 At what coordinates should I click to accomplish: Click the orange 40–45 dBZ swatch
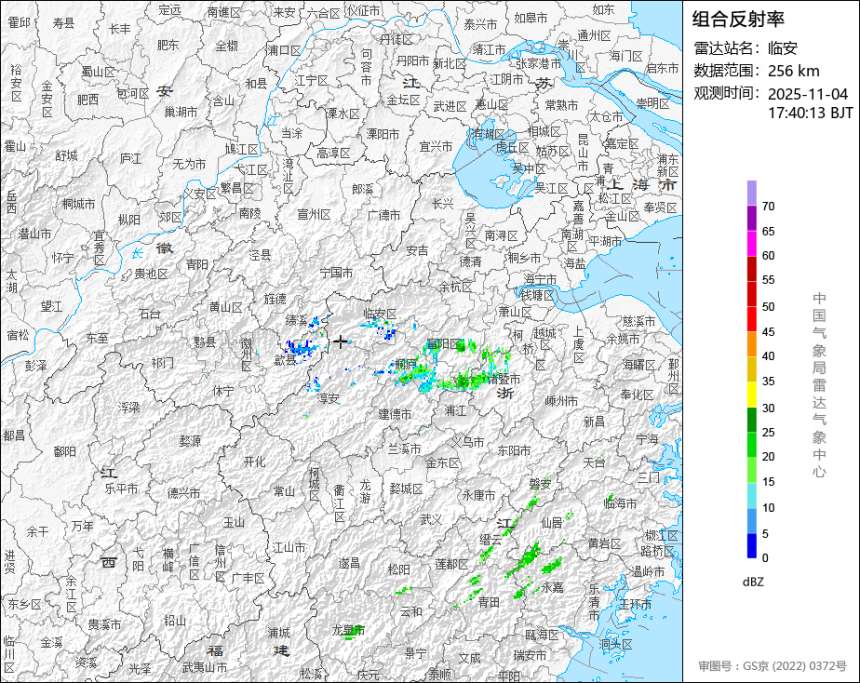[x=751, y=344]
